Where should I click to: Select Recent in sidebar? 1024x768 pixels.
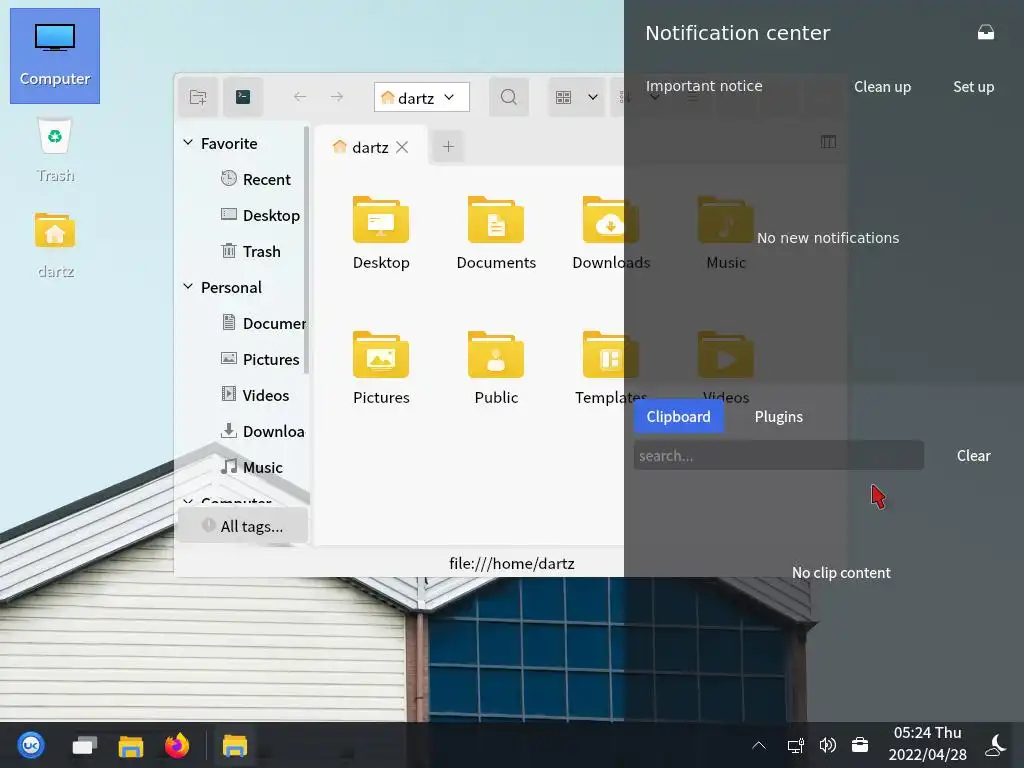pos(256,179)
